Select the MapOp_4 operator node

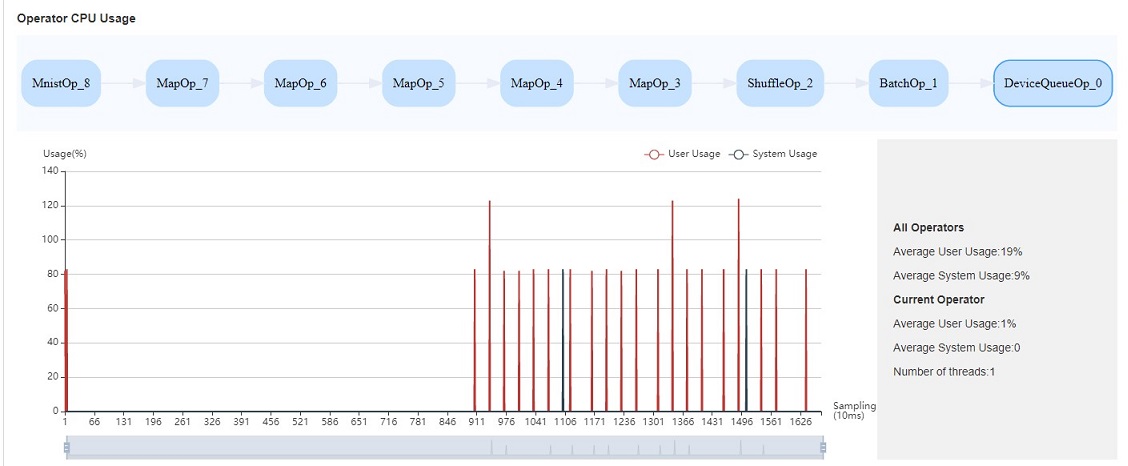[x=536, y=83]
